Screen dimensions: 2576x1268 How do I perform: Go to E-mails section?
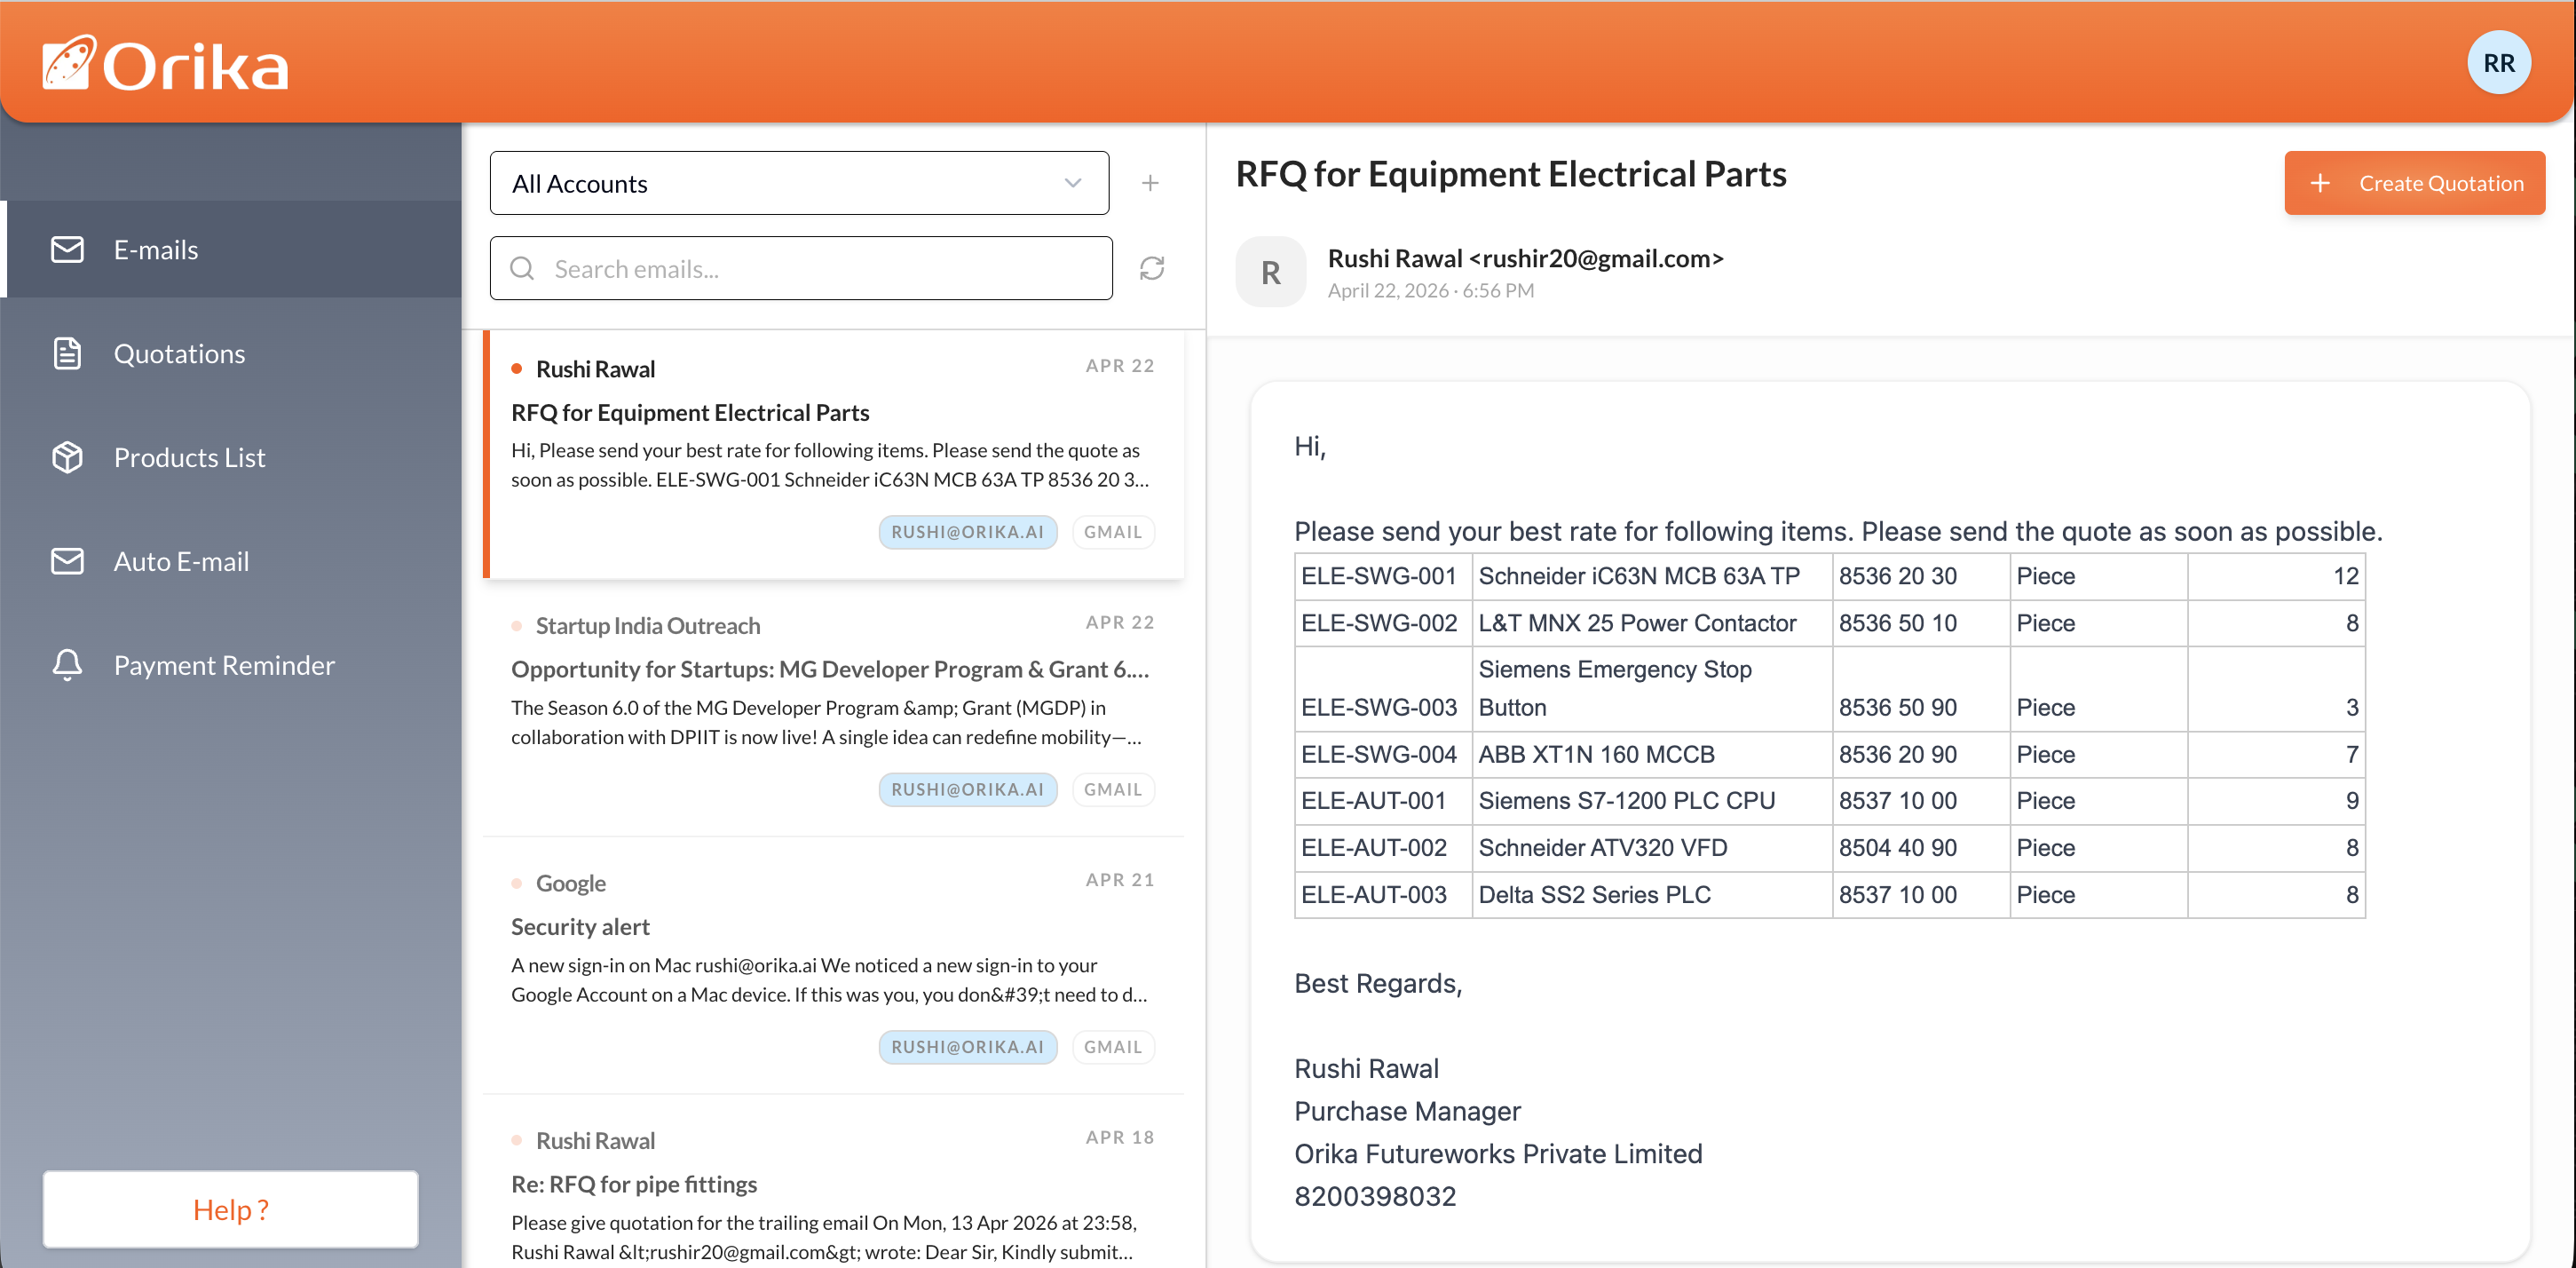(231, 249)
